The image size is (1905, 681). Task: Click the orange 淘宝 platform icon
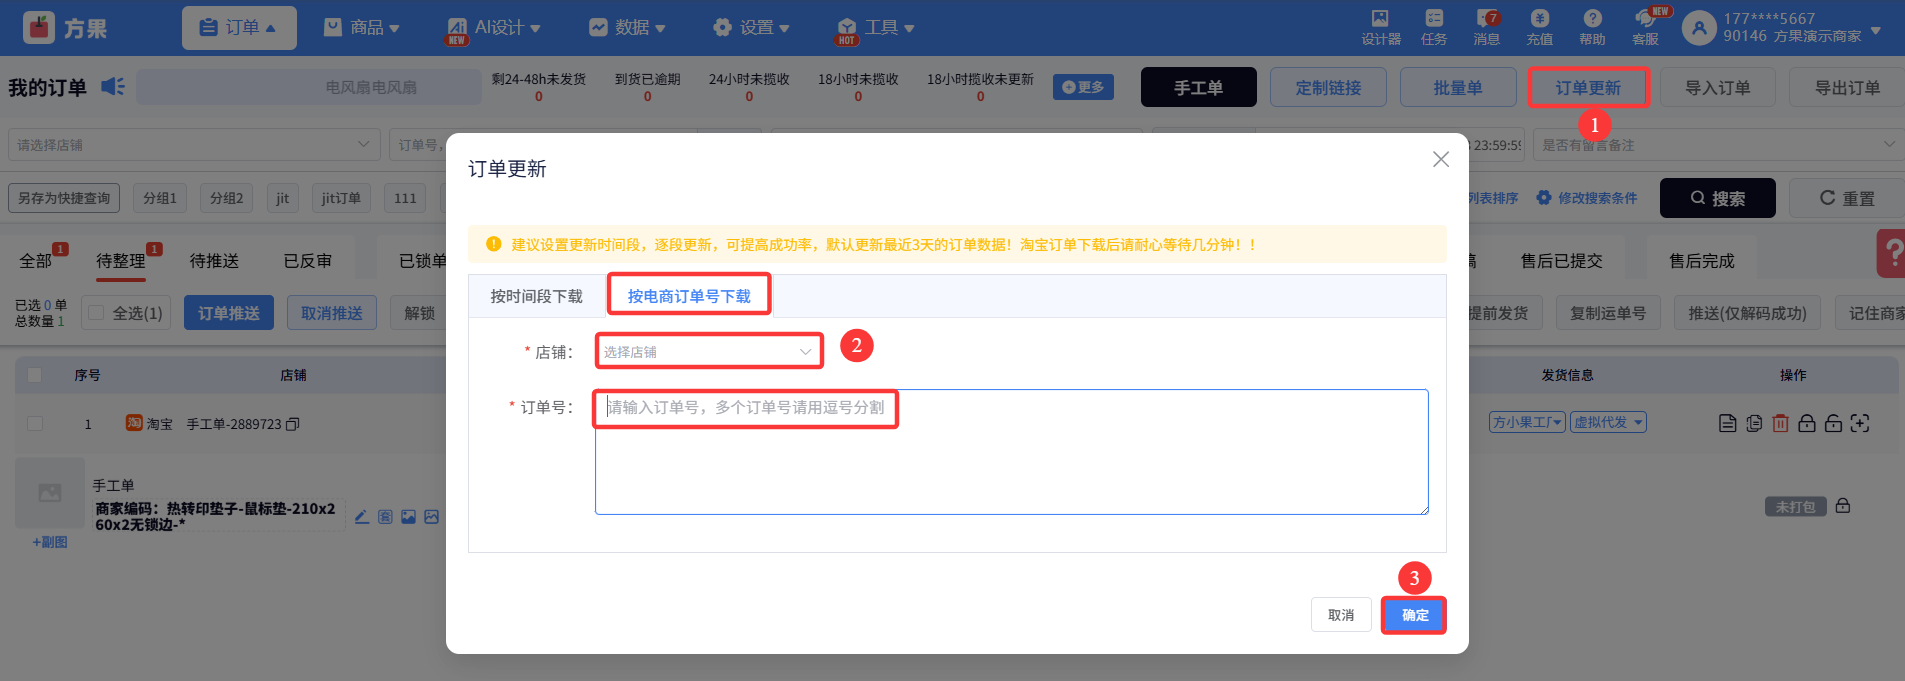click(134, 423)
